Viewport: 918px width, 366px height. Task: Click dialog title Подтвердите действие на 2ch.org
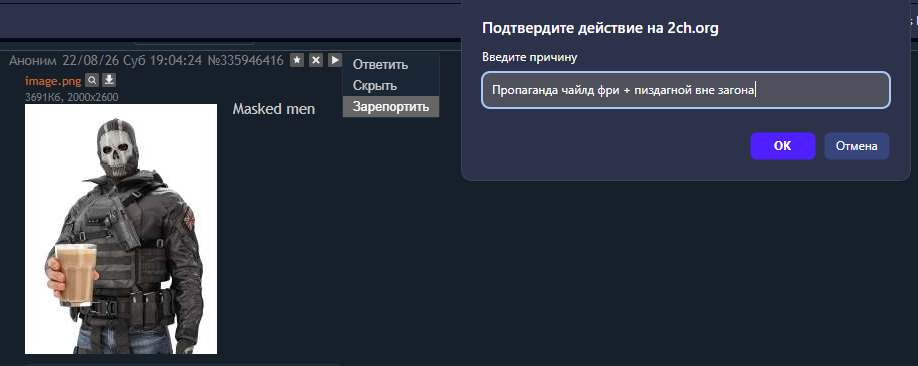click(600, 29)
